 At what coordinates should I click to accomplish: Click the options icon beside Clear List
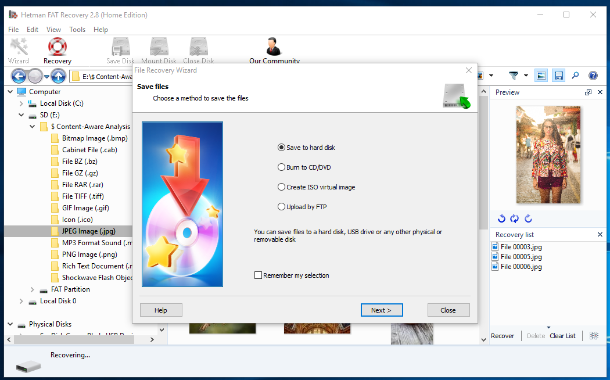594,336
